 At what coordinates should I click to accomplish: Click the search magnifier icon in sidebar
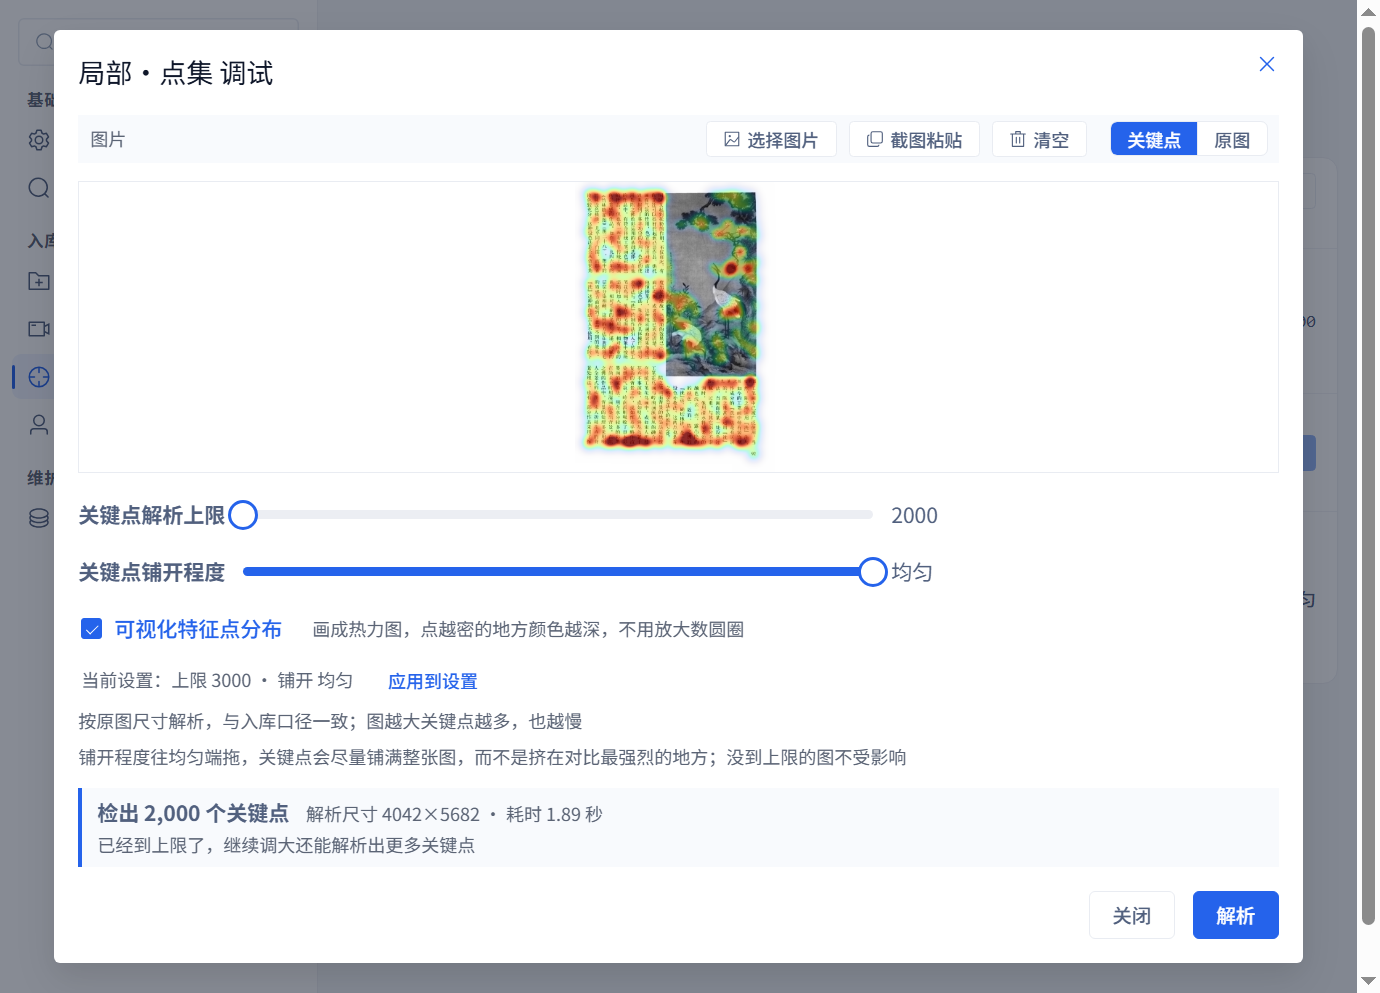point(39,188)
